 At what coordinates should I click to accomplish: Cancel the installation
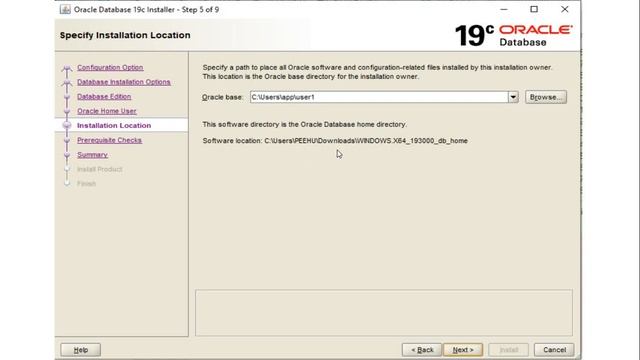coord(554,350)
